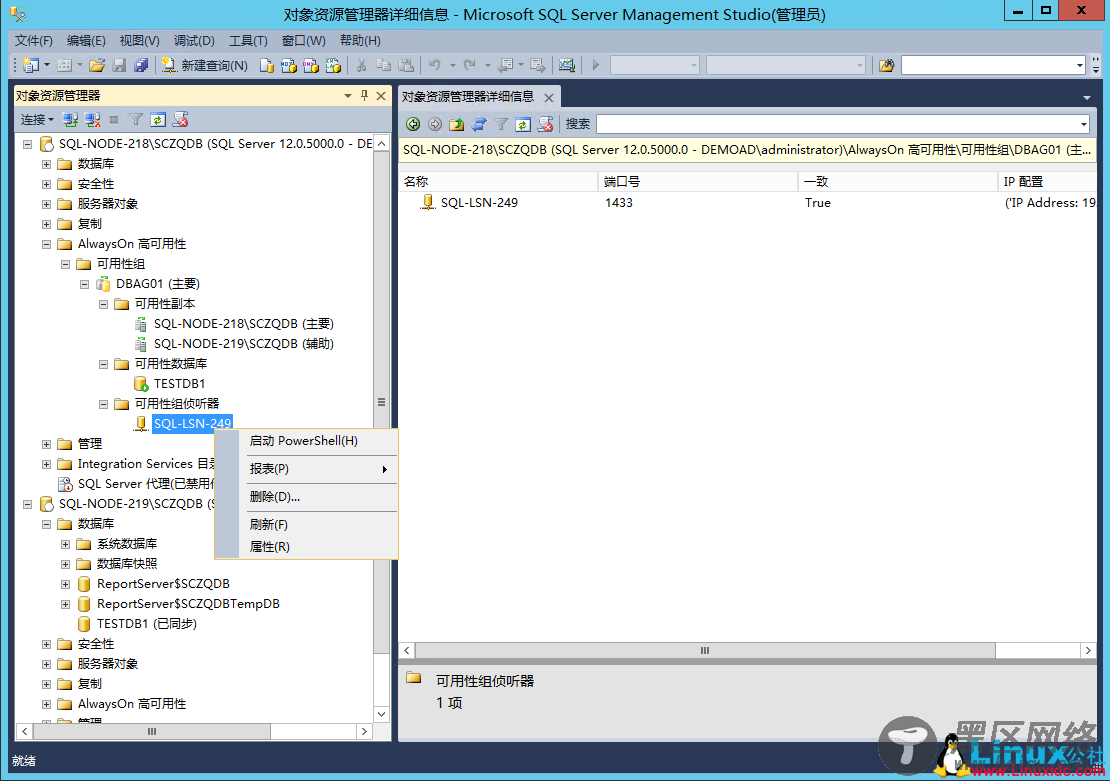Screen dimensions: 1110x781
Task: Collapse the DBAG01 (主要) availability group
Action: tap(84, 284)
